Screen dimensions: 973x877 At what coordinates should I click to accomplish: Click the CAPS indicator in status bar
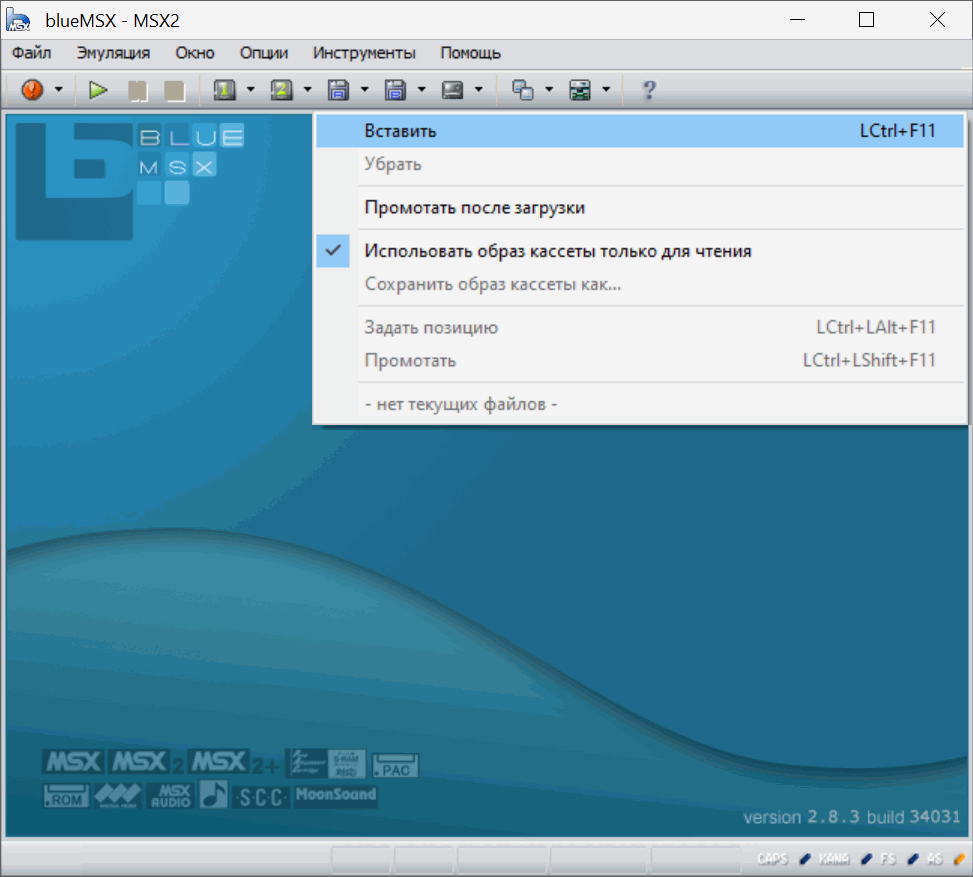(773, 859)
